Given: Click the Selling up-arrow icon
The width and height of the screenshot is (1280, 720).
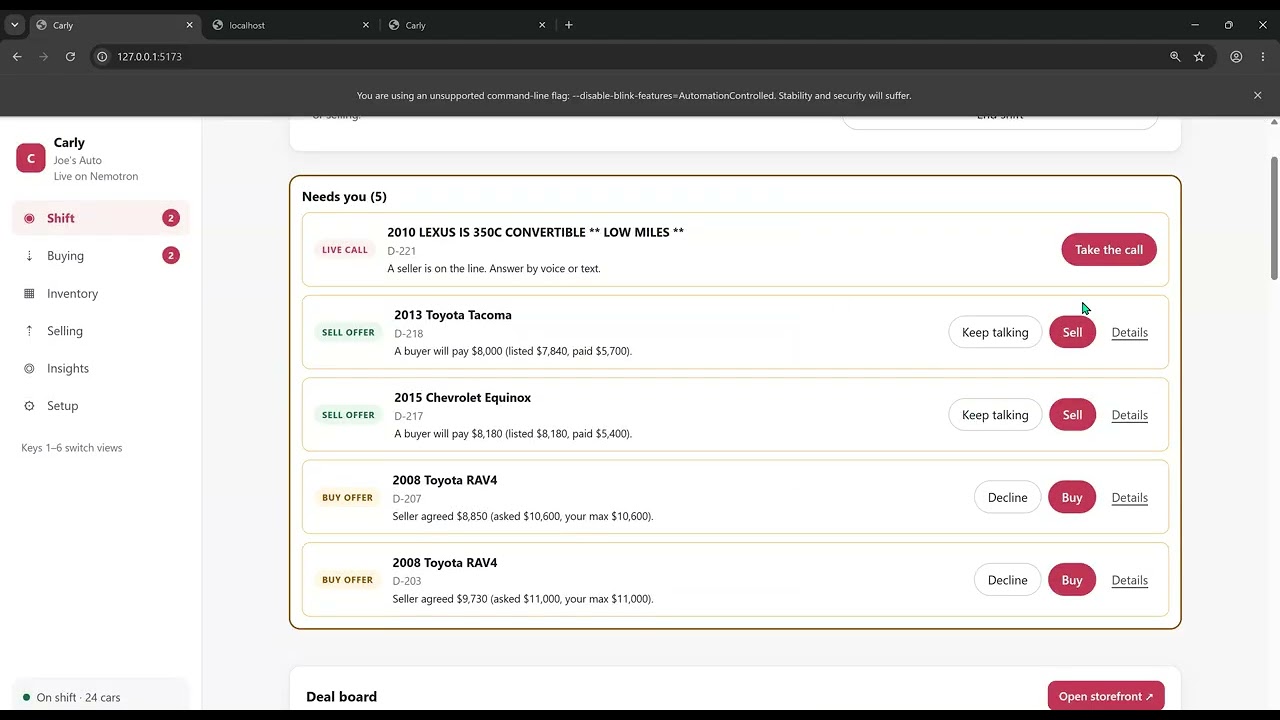Looking at the screenshot, I should coord(29,331).
